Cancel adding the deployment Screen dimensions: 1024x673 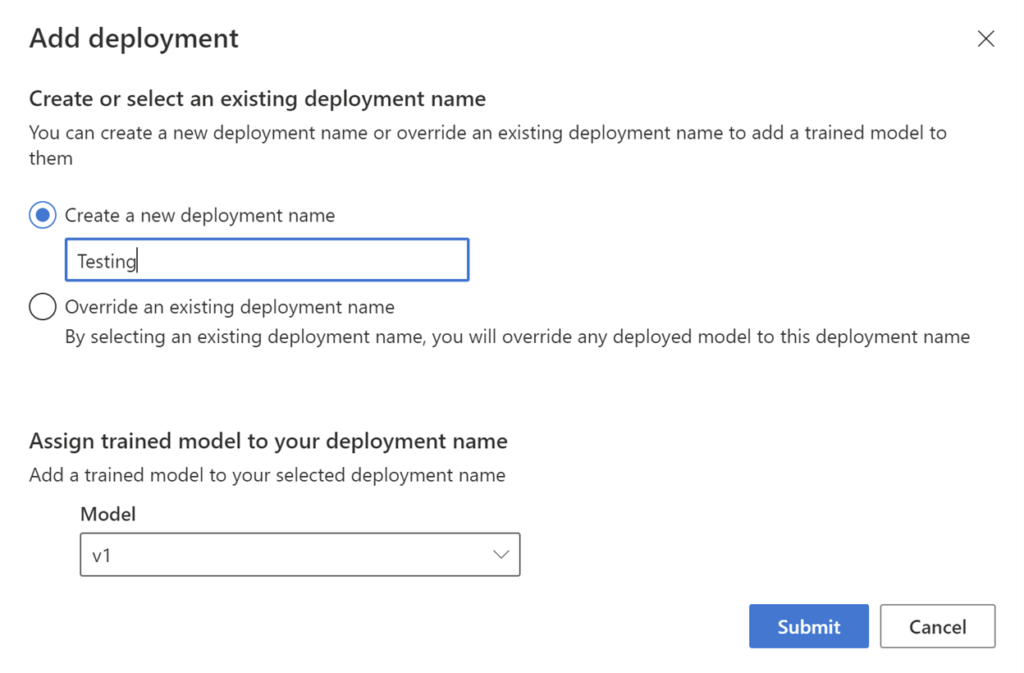click(937, 626)
